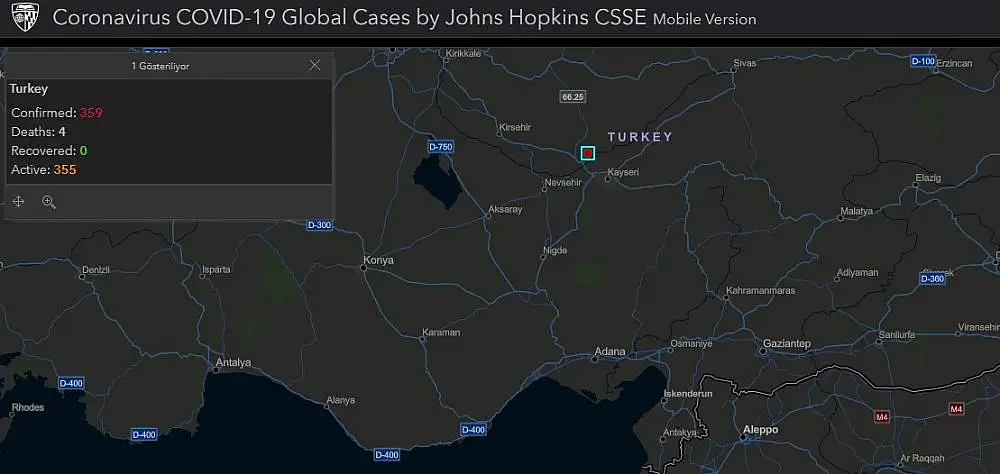The height and width of the screenshot is (474, 1000).
Task: Click the 66.25 road marker
Action: click(x=573, y=97)
